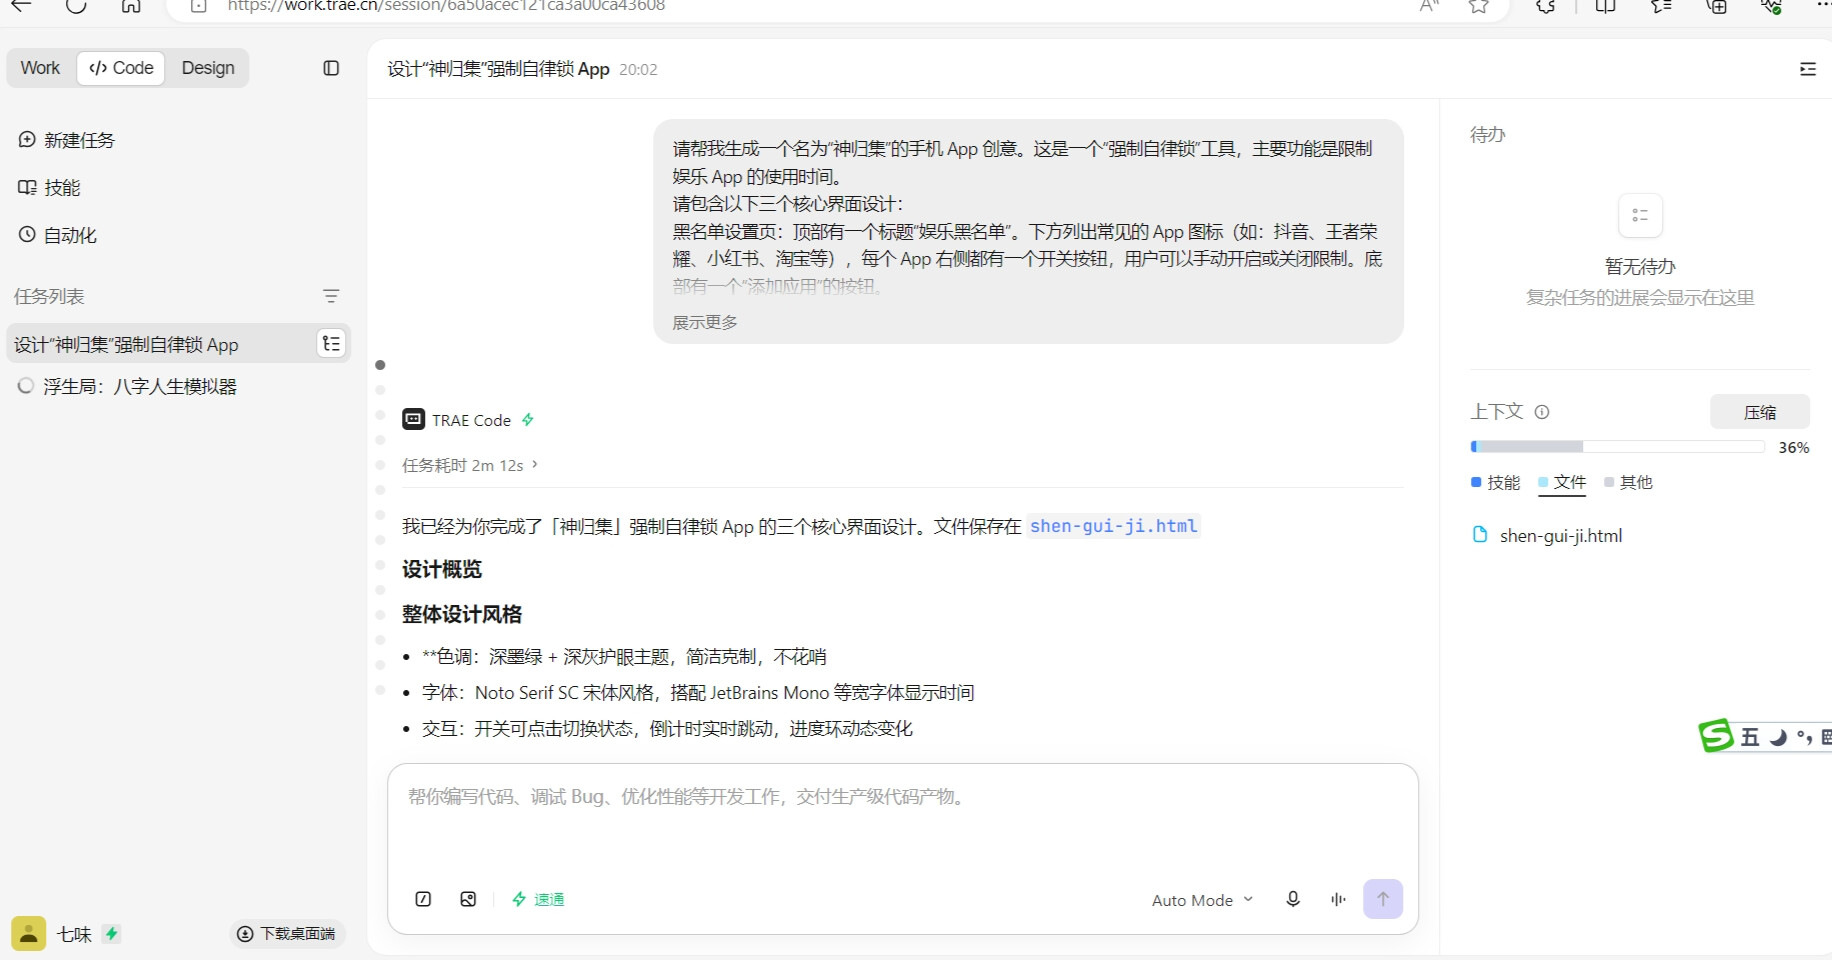Click the lightning badge beside 七味
1832x960 pixels.
112,934
